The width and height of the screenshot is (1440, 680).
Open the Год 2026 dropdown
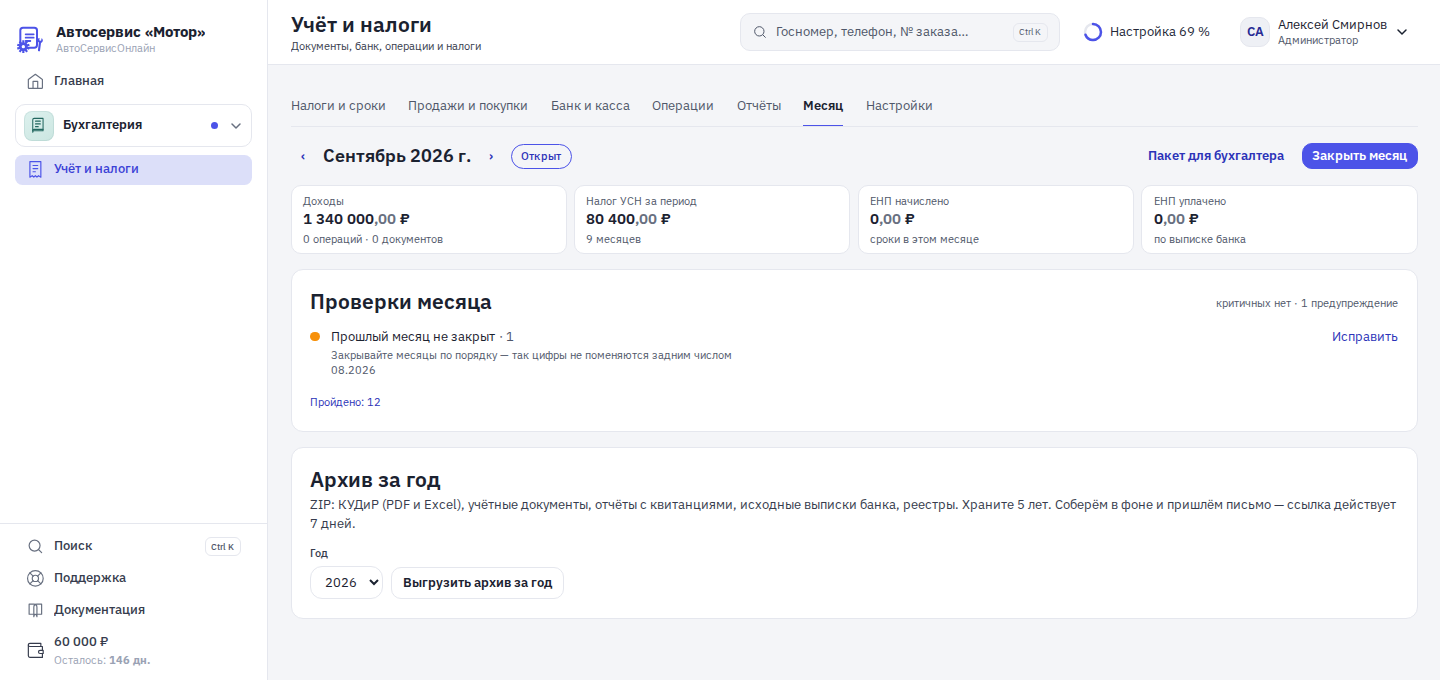point(346,583)
